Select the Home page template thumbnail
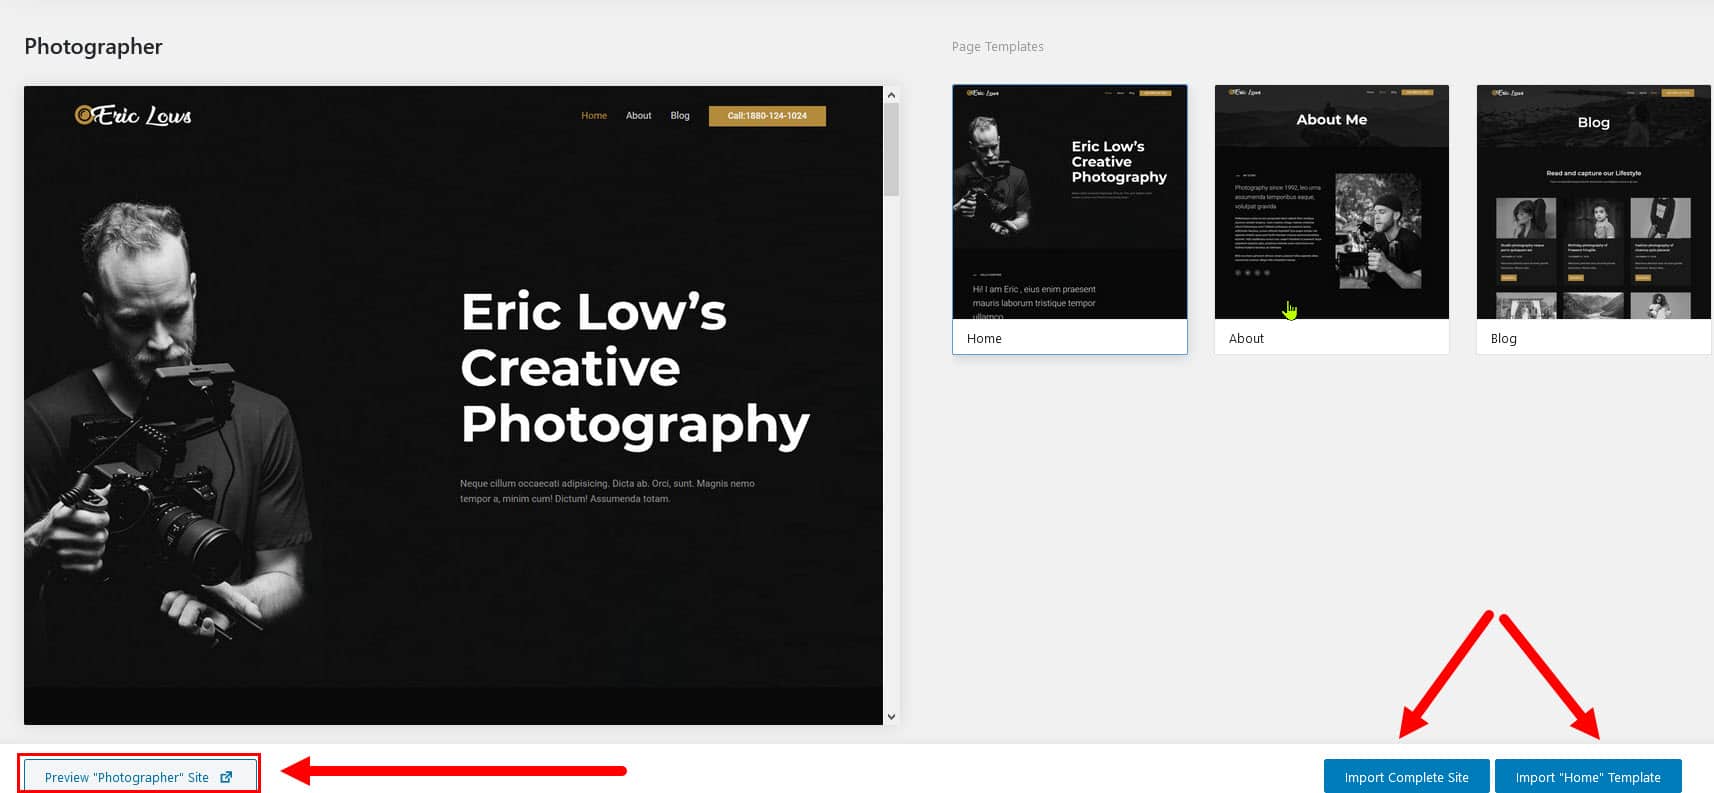This screenshot has height=793, width=1714. [x=1069, y=203]
